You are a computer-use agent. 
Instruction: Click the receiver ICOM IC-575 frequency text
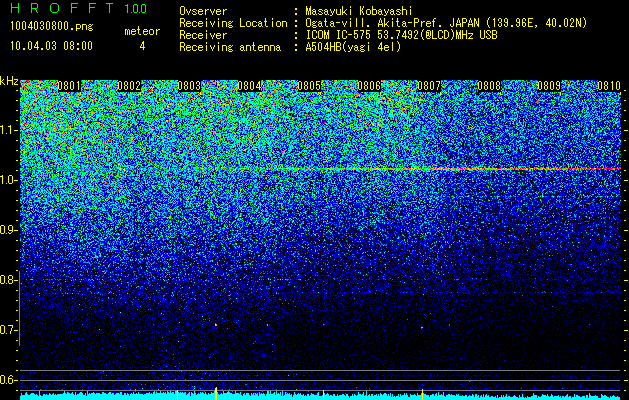click(x=401, y=35)
